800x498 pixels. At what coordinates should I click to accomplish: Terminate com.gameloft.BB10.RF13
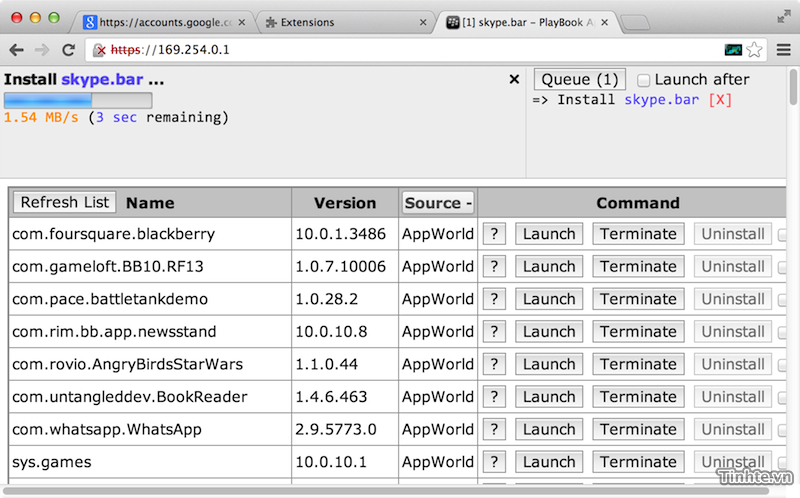638,266
